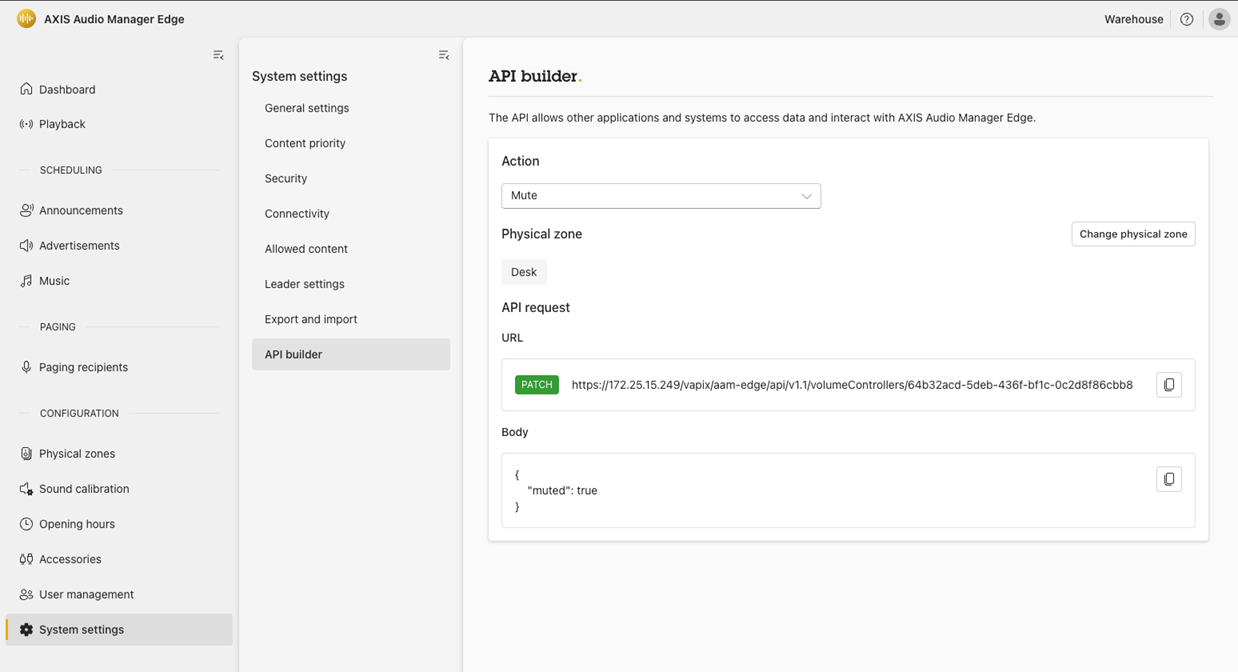The width and height of the screenshot is (1238, 672).
Task: Expand the Action dropdown chevron arrow
Action: tap(806, 196)
